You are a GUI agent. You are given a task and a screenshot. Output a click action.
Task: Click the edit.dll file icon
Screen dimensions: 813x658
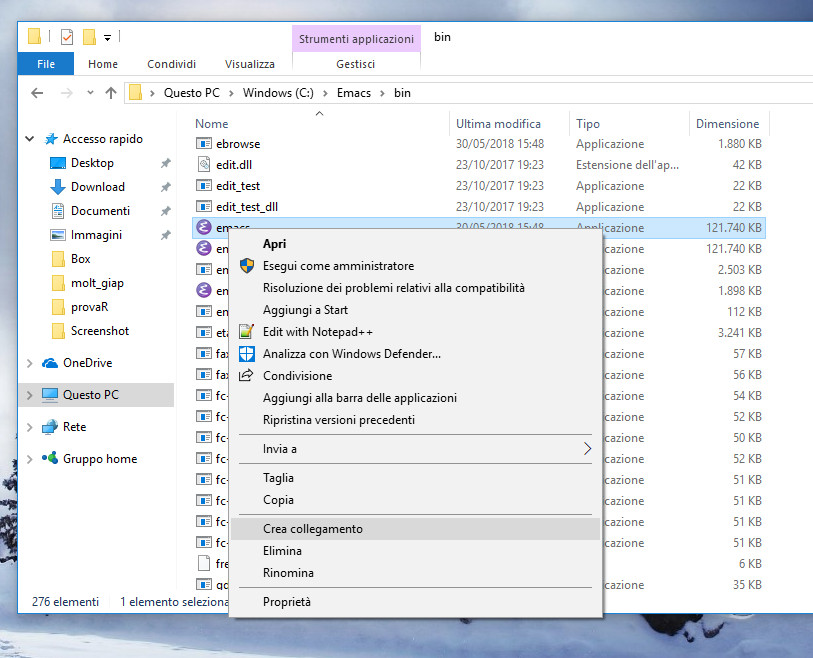click(204, 164)
